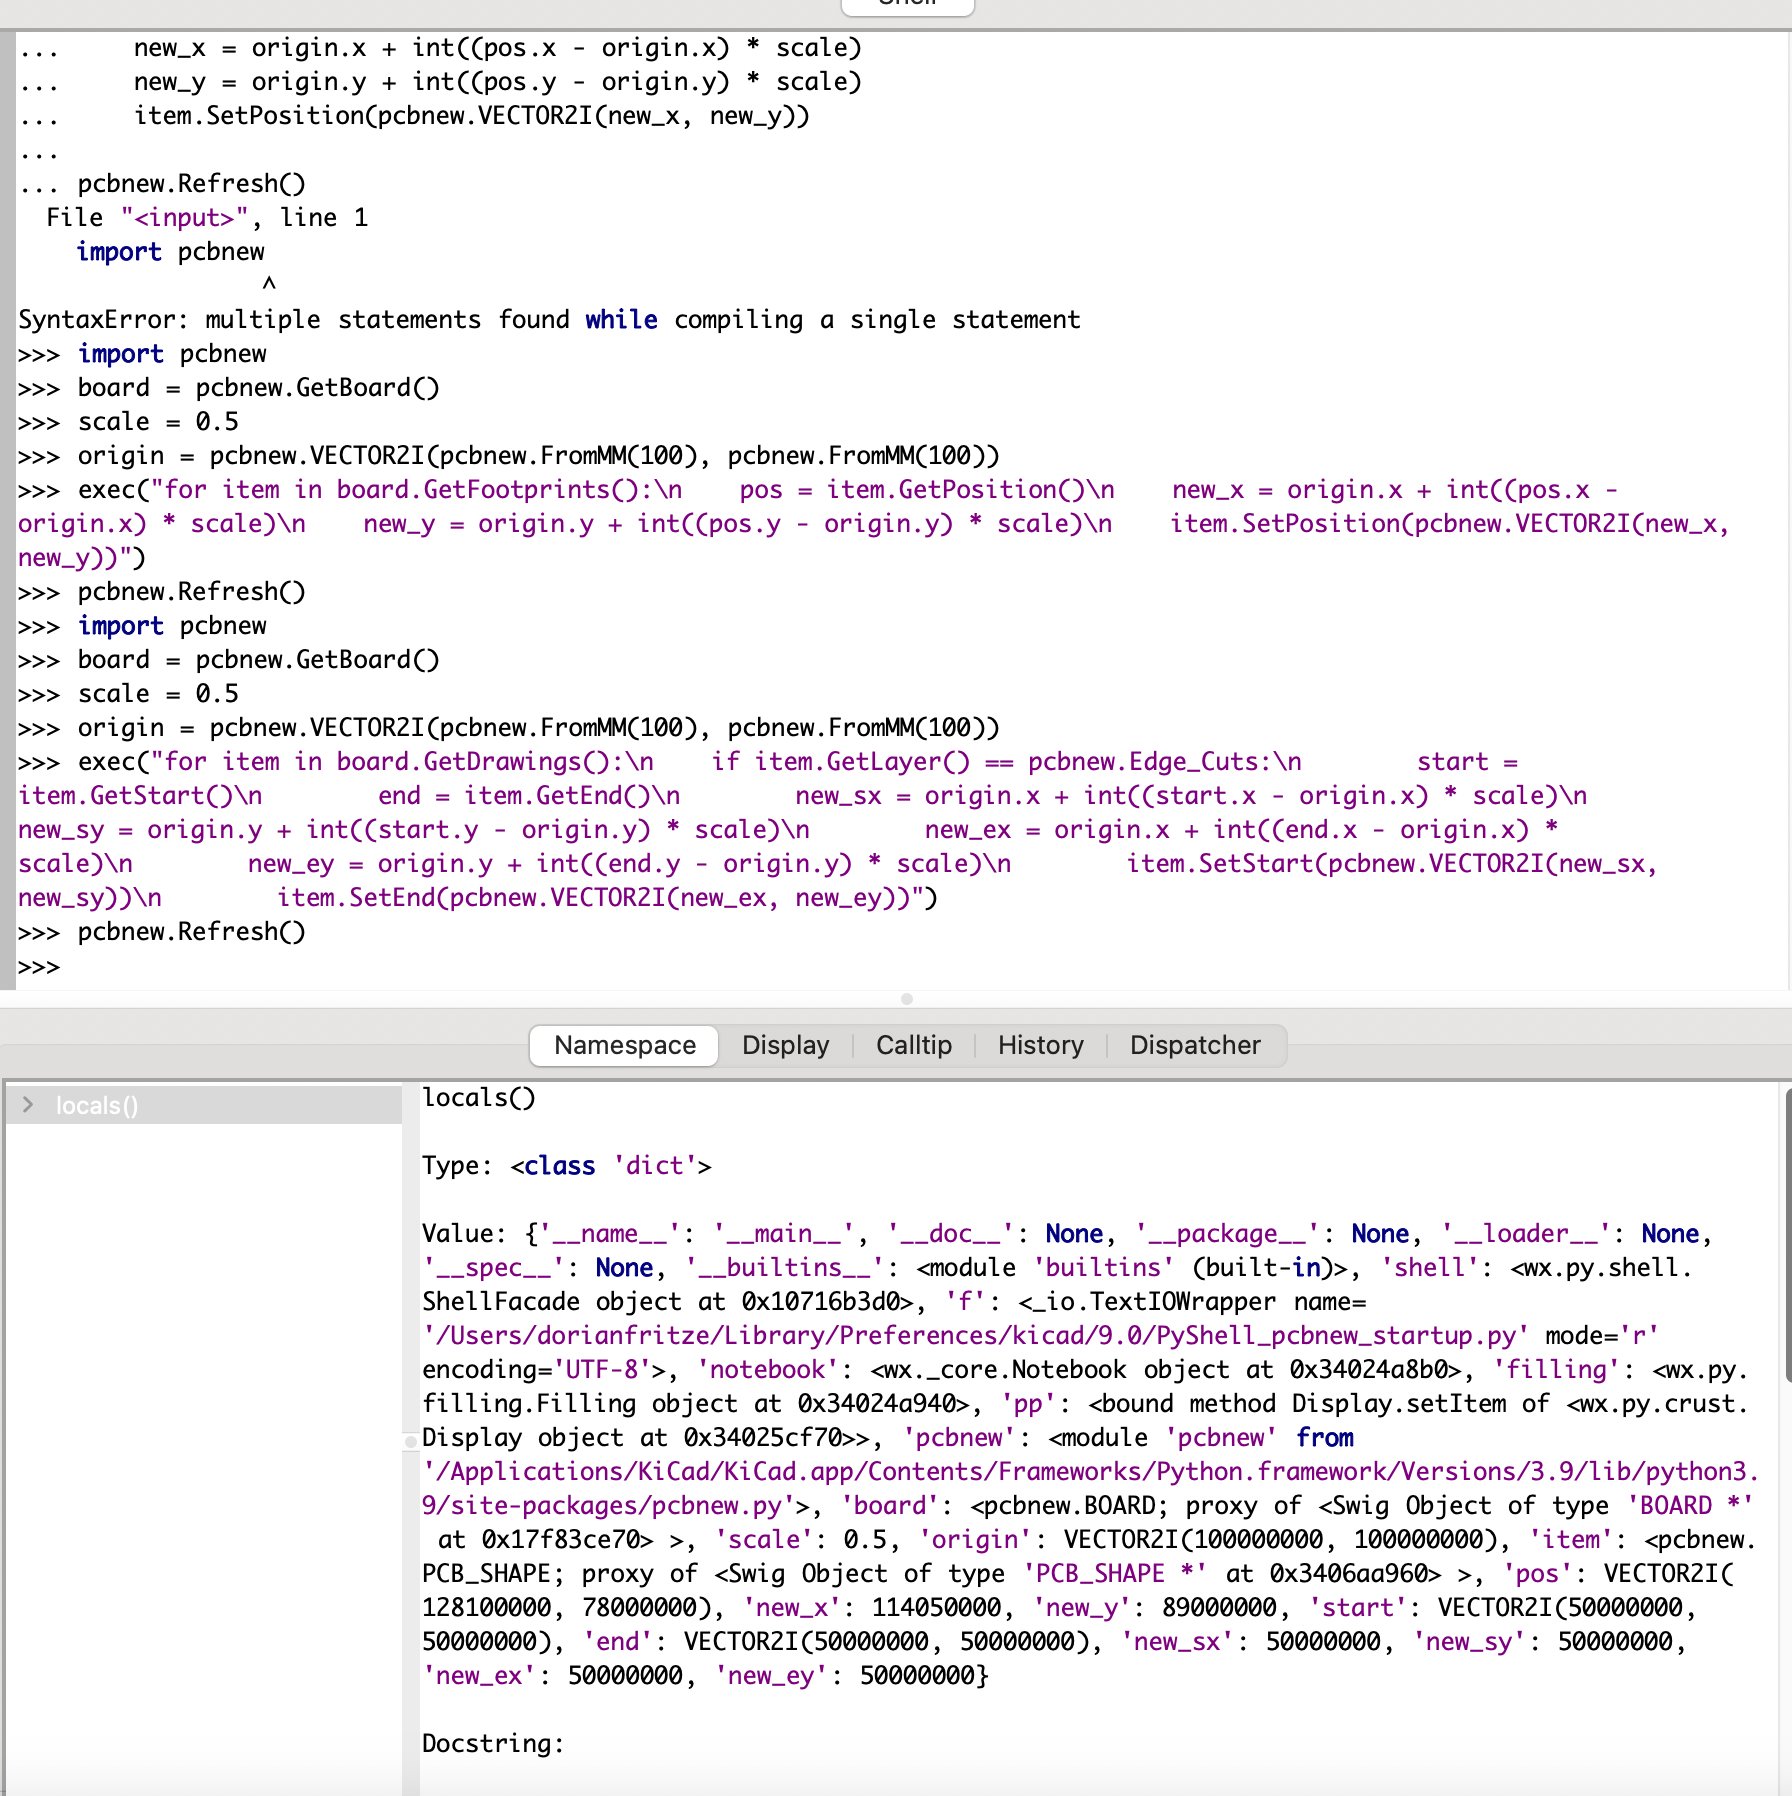
Task: Click the SyntaxError message line
Action: click(549, 320)
